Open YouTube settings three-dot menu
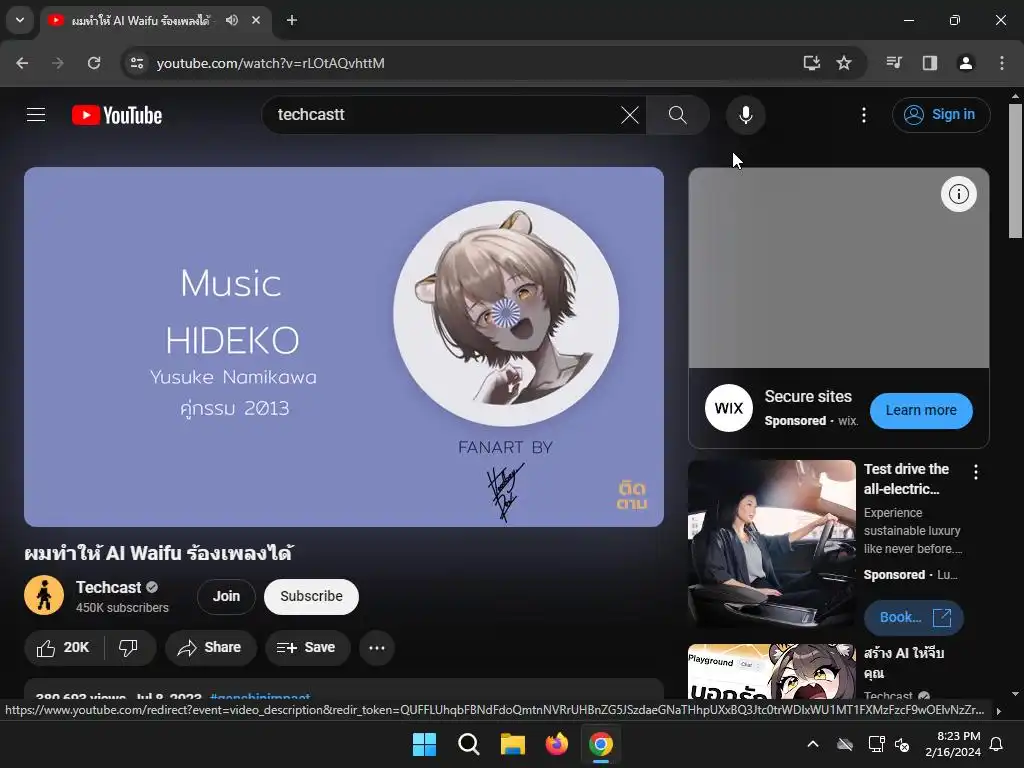The height and width of the screenshot is (768, 1024). pyautogui.click(x=863, y=115)
